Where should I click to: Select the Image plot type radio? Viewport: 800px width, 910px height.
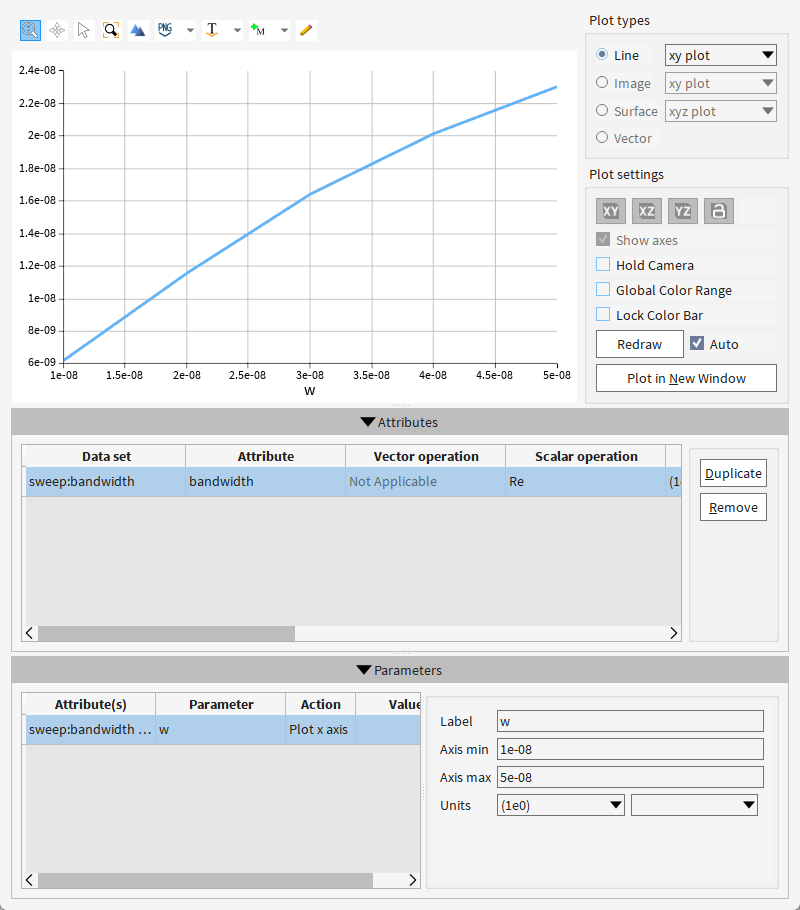tap(602, 82)
